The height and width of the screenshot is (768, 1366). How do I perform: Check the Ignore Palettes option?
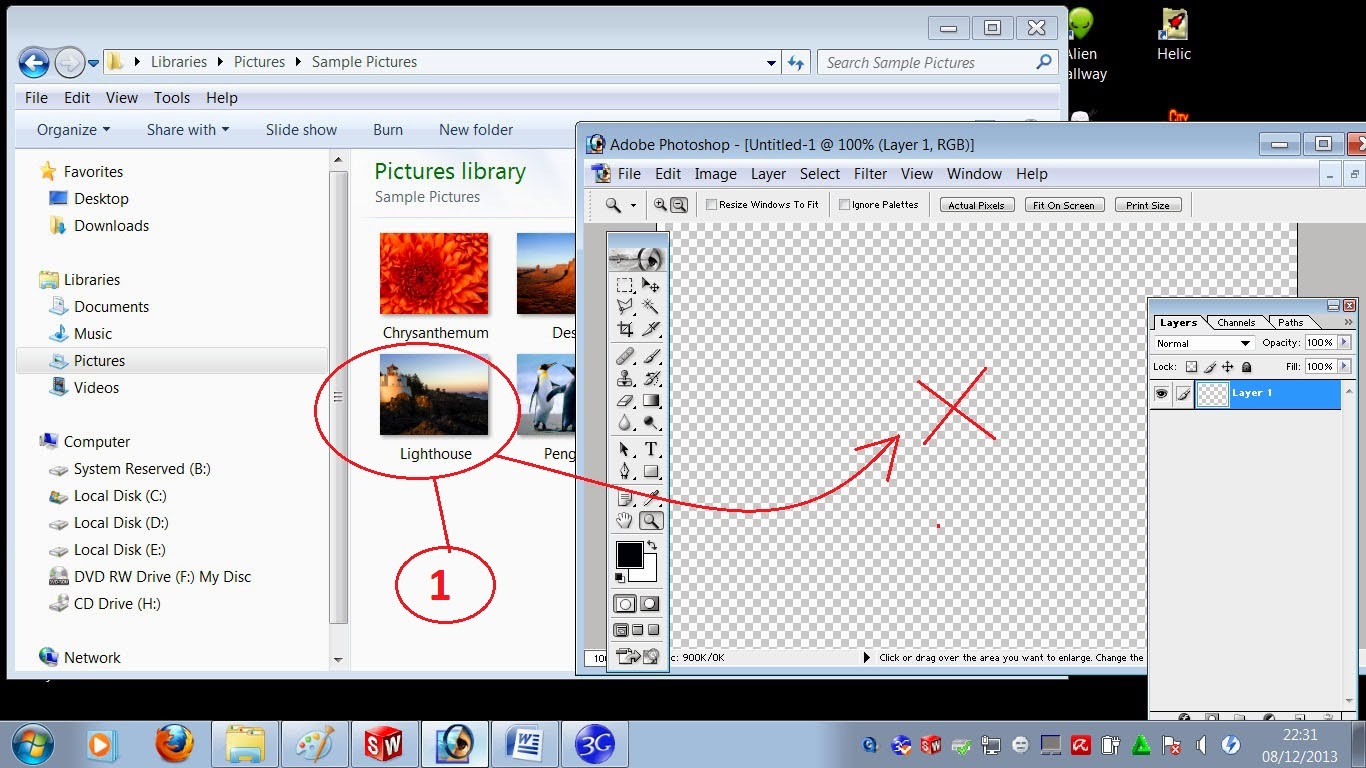(843, 204)
